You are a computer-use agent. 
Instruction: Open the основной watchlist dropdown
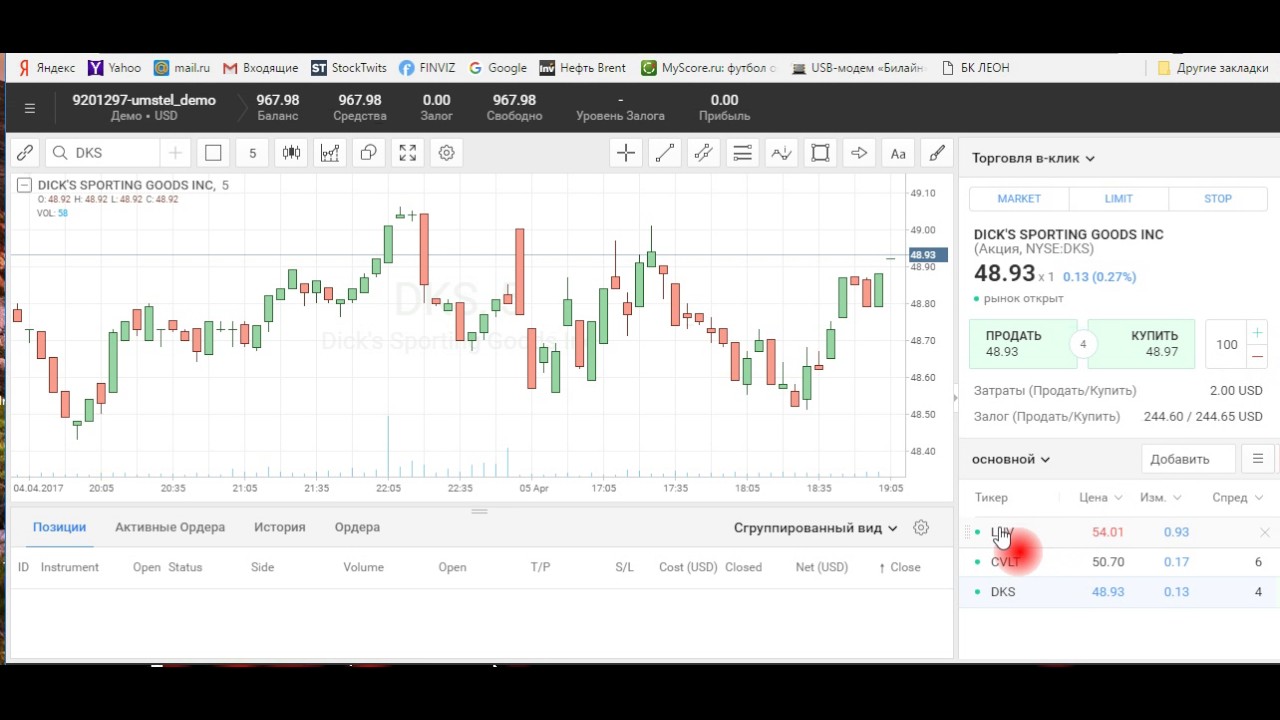click(1011, 459)
